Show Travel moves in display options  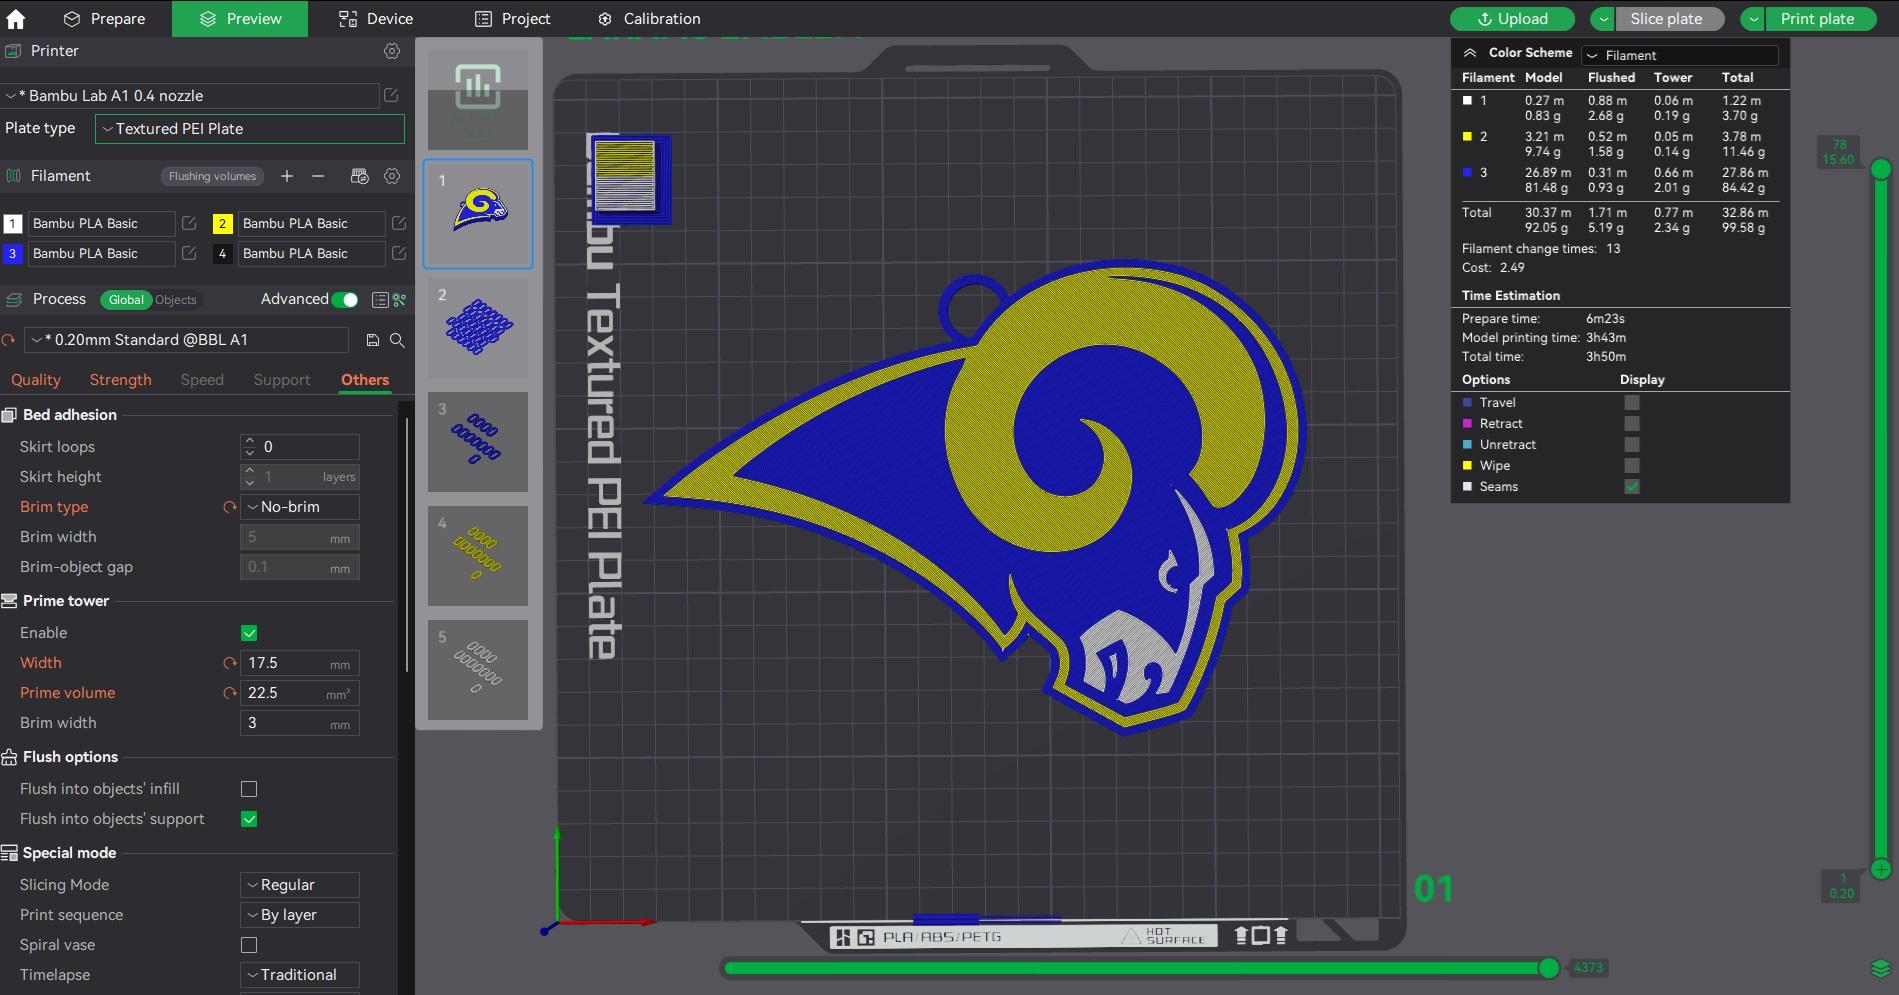point(1632,403)
